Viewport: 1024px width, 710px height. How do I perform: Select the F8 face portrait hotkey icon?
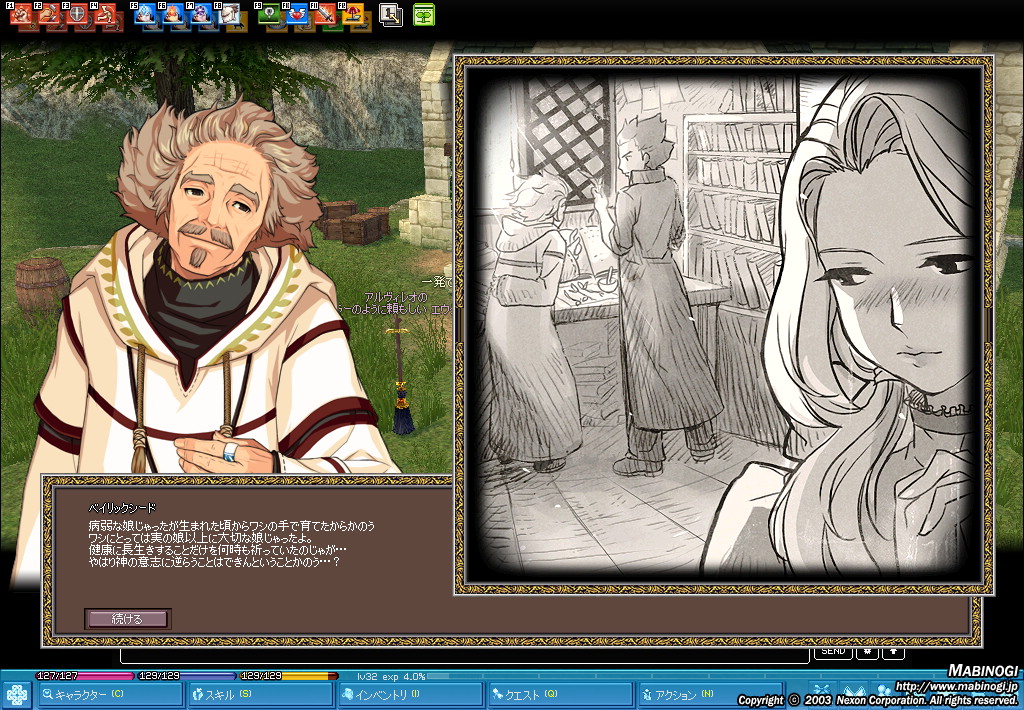pyautogui.click(x=229, y=14)
